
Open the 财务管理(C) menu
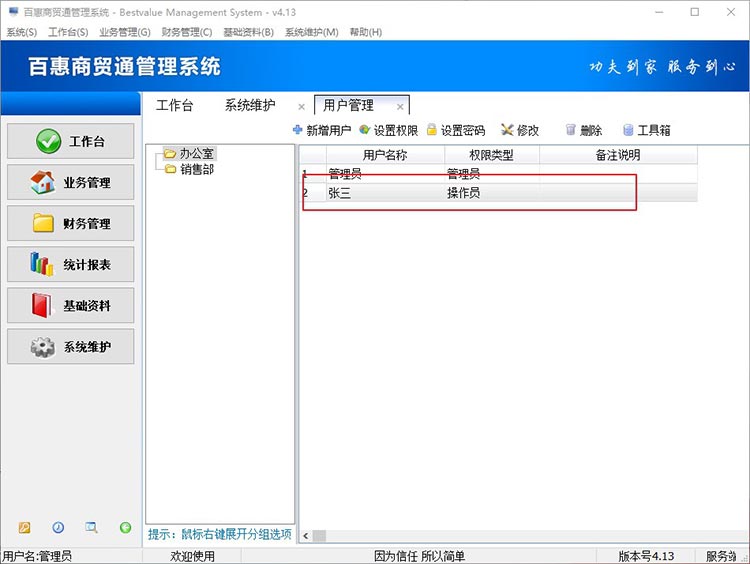[x=187, y=32]
